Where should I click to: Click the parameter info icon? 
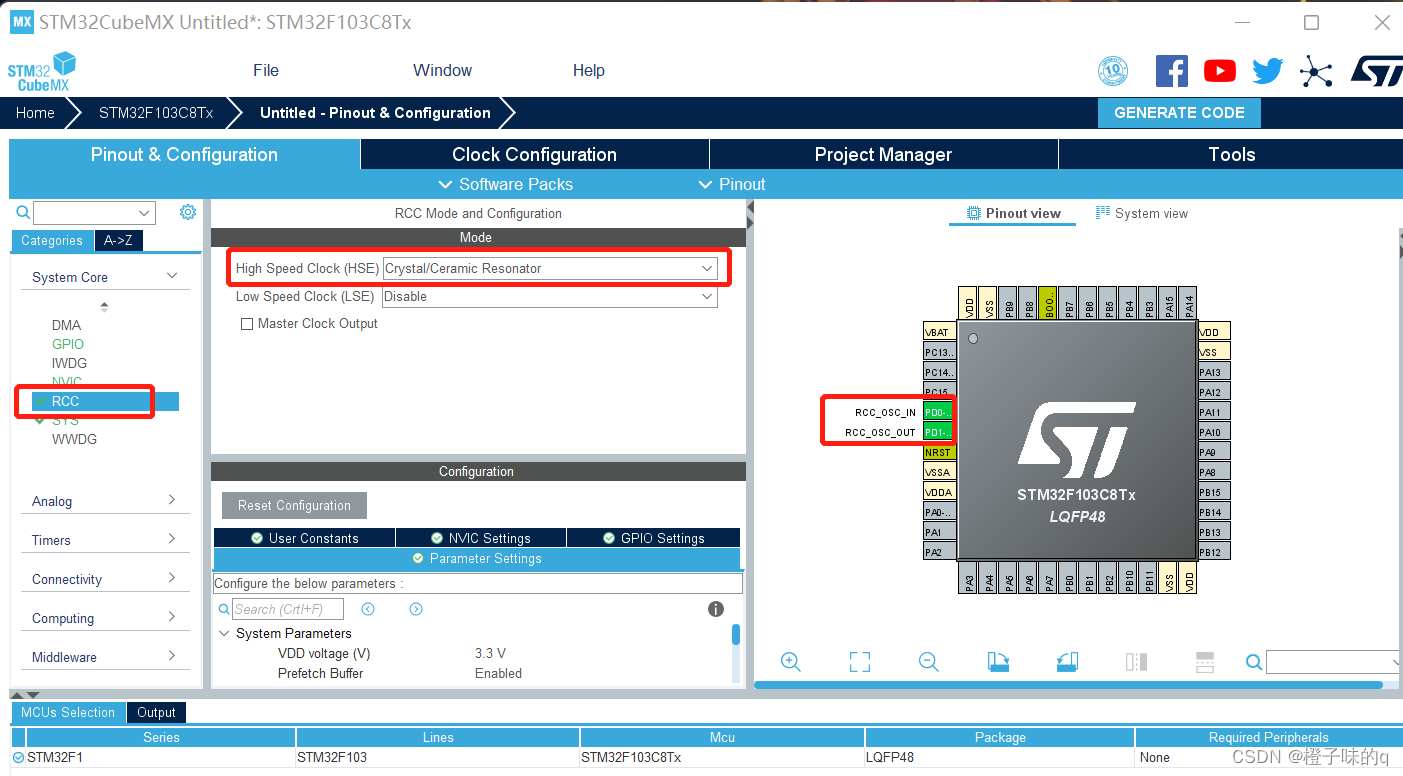pyautogui.click(x=716, y=609)
